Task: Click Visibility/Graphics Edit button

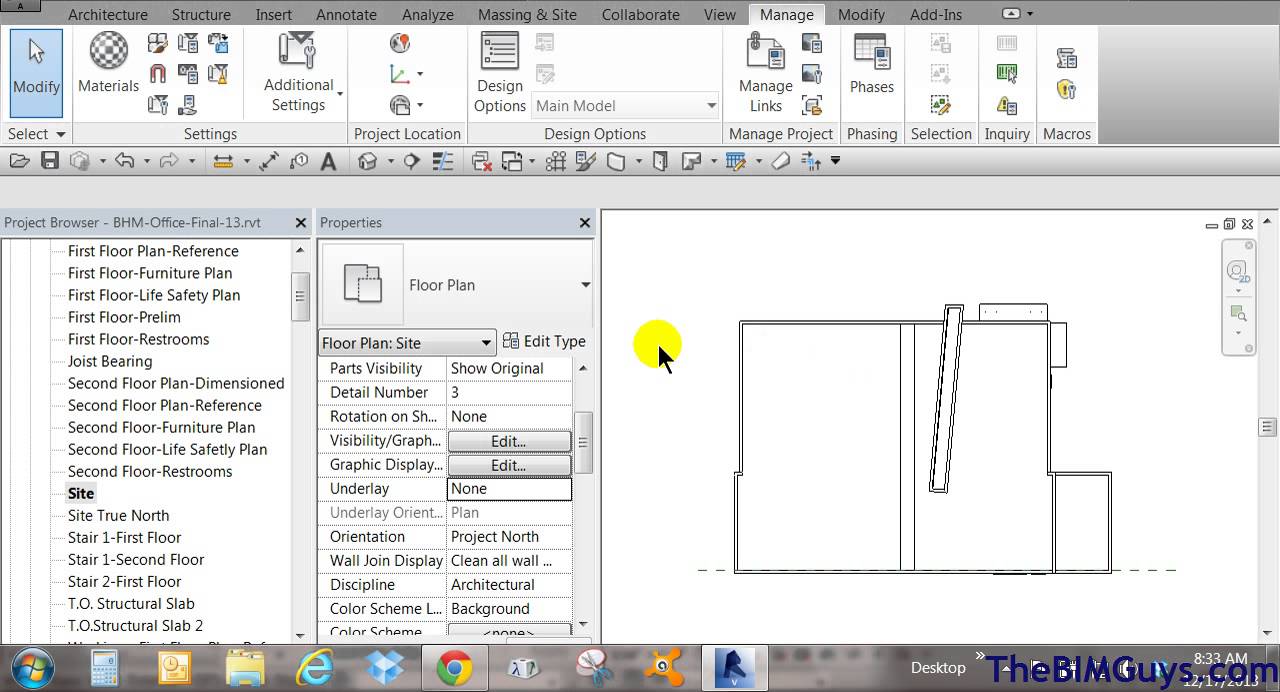Action: tap(509, 441)
